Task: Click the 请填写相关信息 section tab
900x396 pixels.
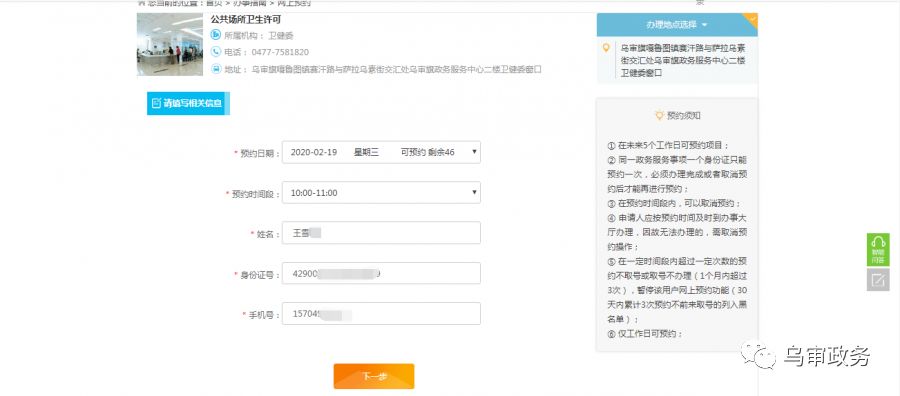Action: (x=188, y=103)
